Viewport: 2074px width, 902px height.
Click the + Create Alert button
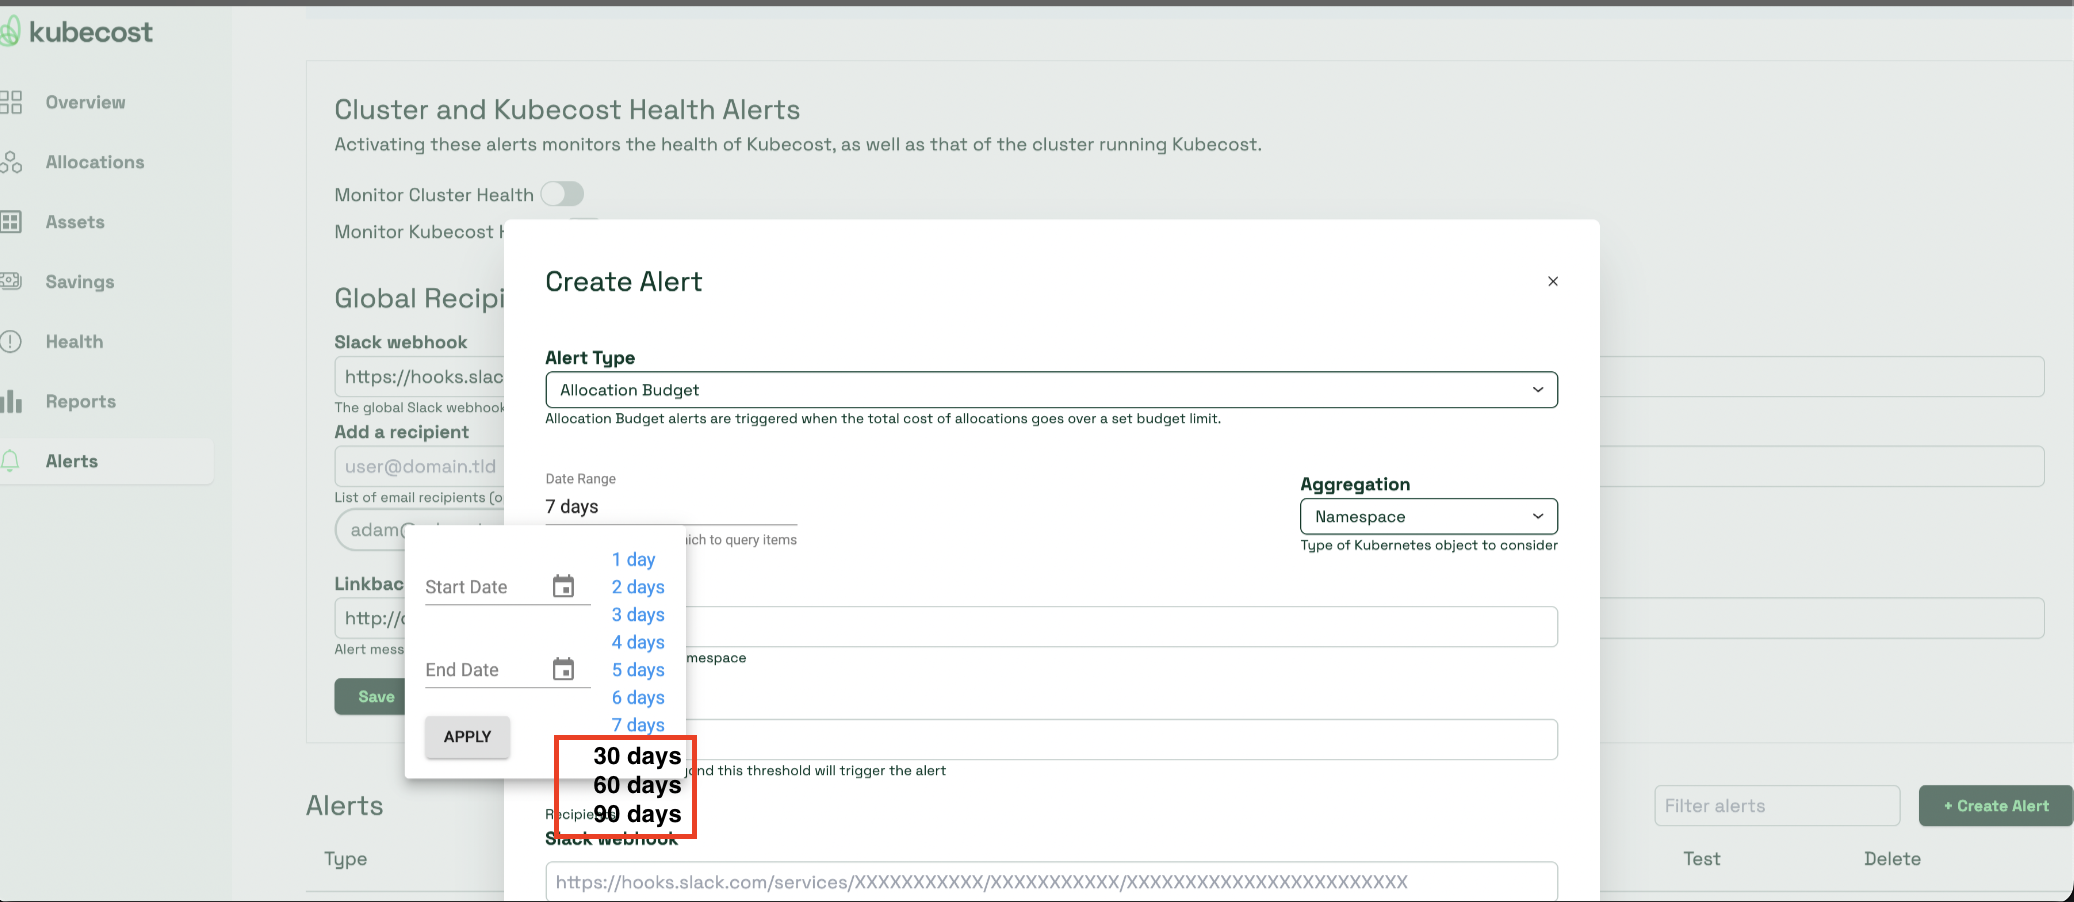click(x=1996, y=806)
